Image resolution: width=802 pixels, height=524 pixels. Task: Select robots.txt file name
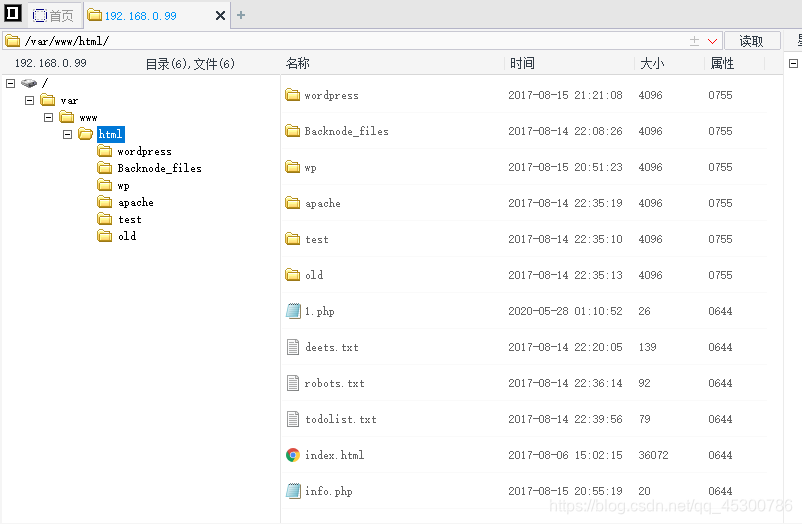pyautogui.click(x=335, y=383)
